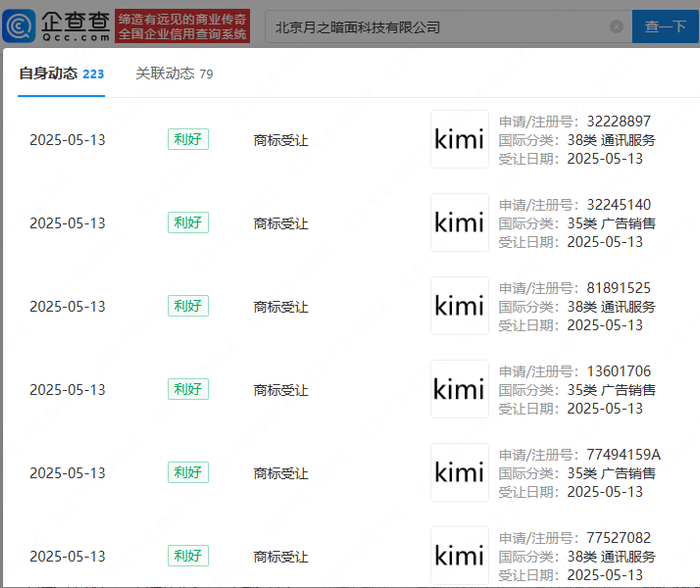Viewport: 700px width, 588px height.
Task: Select registration number 77494159A
Action: point(623,455)
